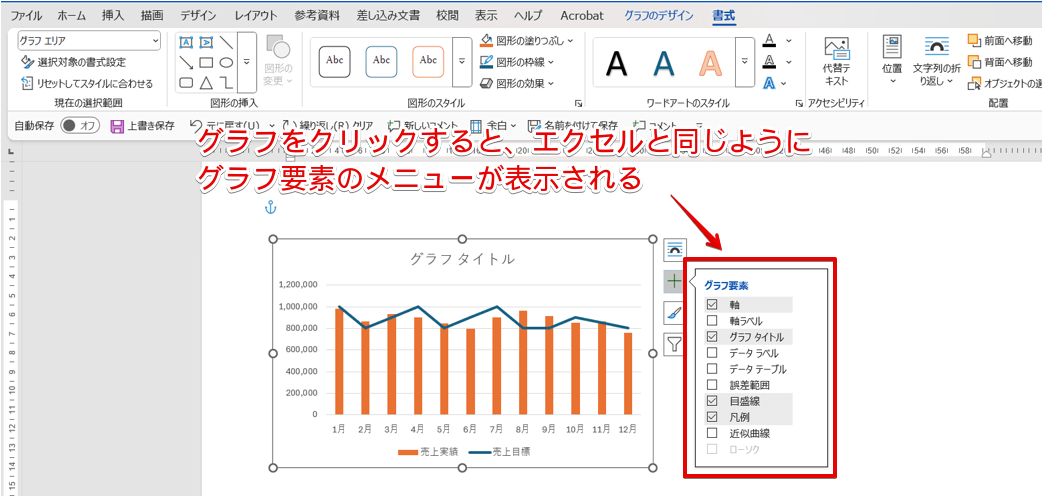Image resolution: width=1045 pixels, height=499 pixels.
Task: Expand the shapes gallery more arrow
Action: [247, 62]
